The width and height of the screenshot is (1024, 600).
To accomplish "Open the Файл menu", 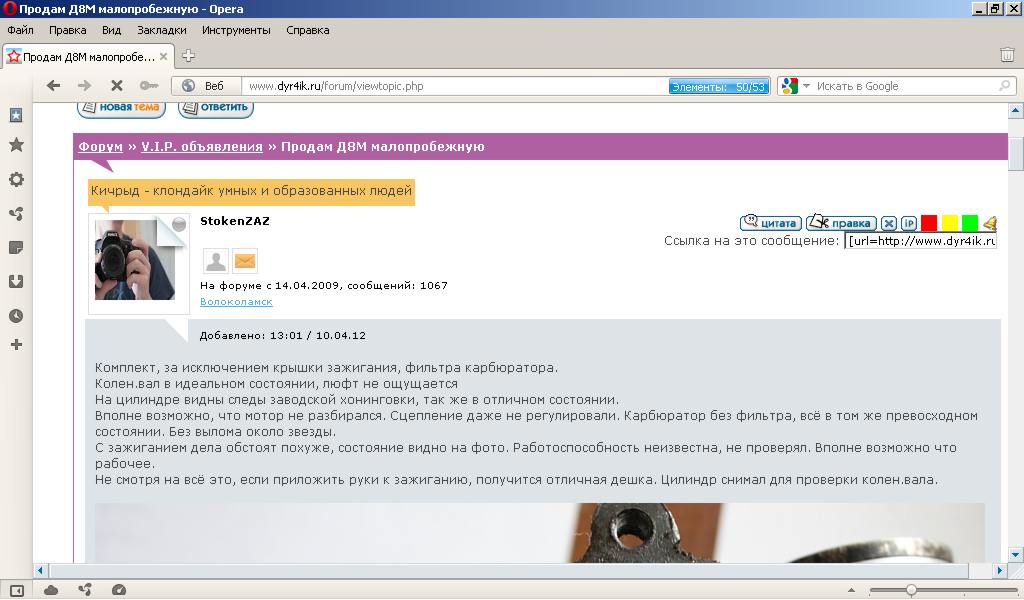I will [20, 30].
